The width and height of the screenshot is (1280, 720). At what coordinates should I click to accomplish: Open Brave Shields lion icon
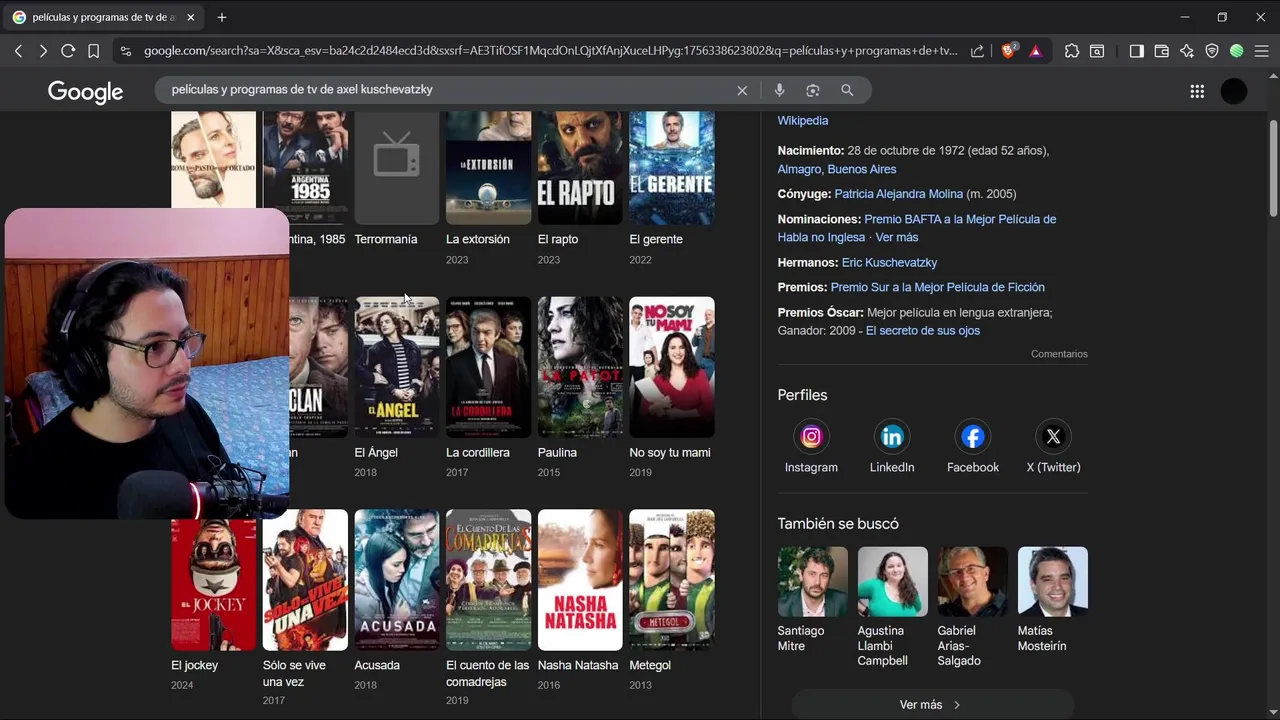pos(1009,51)
